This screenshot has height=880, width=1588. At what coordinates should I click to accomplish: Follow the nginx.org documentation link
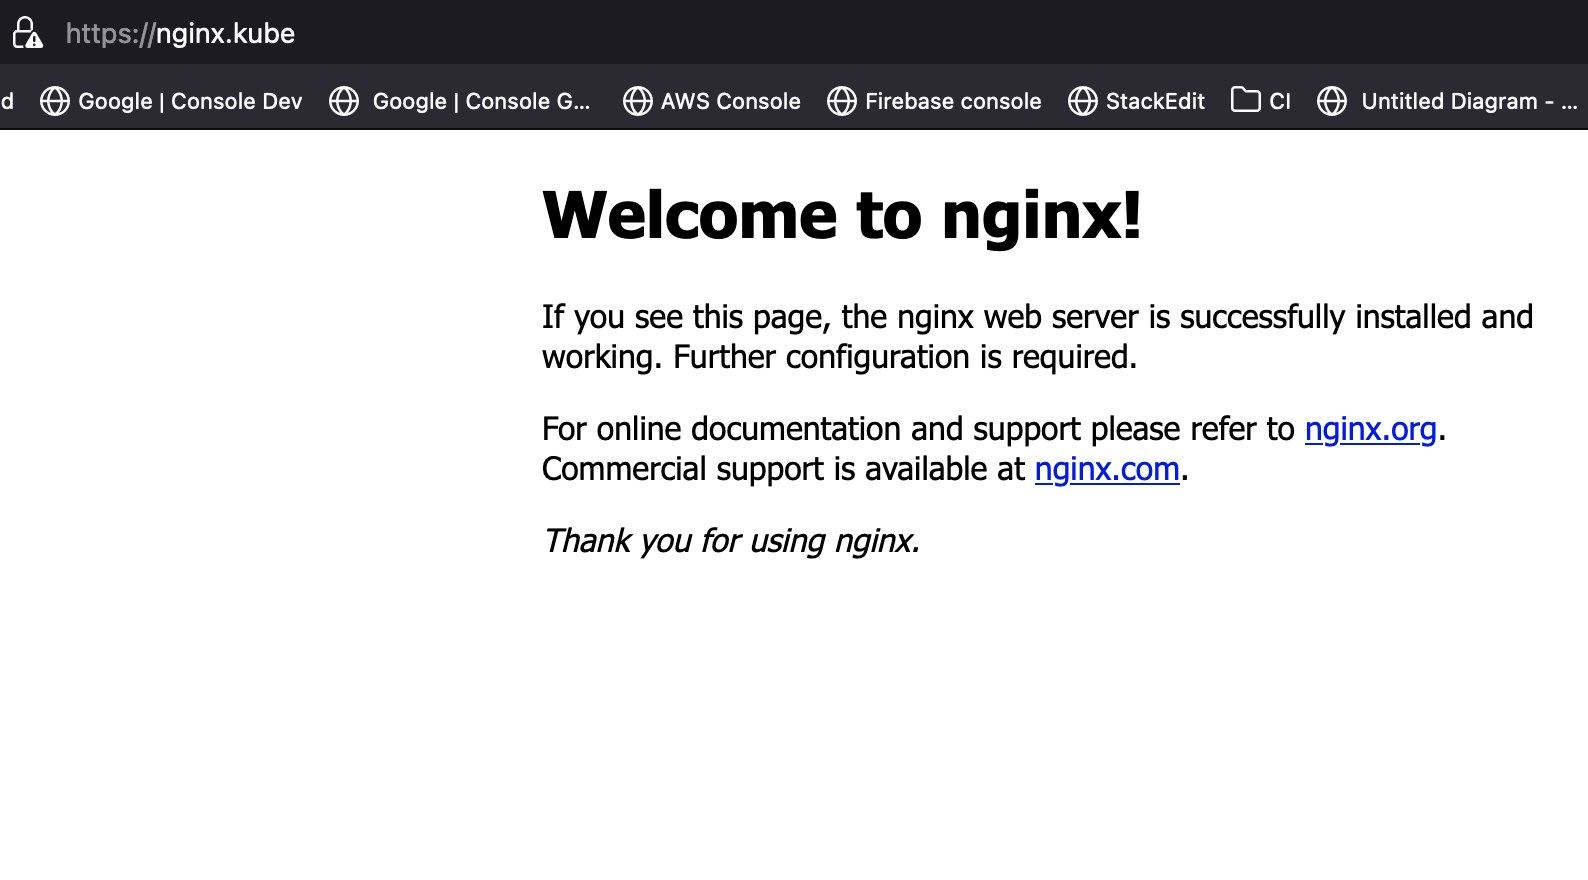[x=1370, y=429]
